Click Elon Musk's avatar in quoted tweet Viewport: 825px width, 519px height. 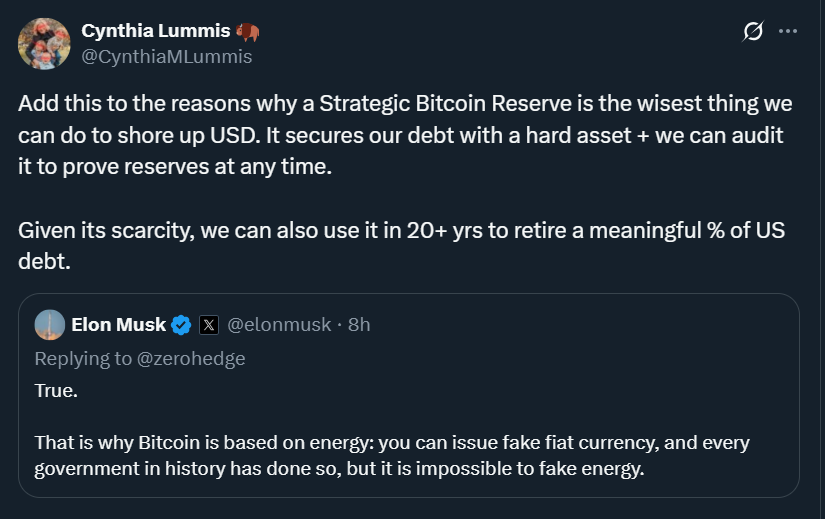click(x=50, y=324)
